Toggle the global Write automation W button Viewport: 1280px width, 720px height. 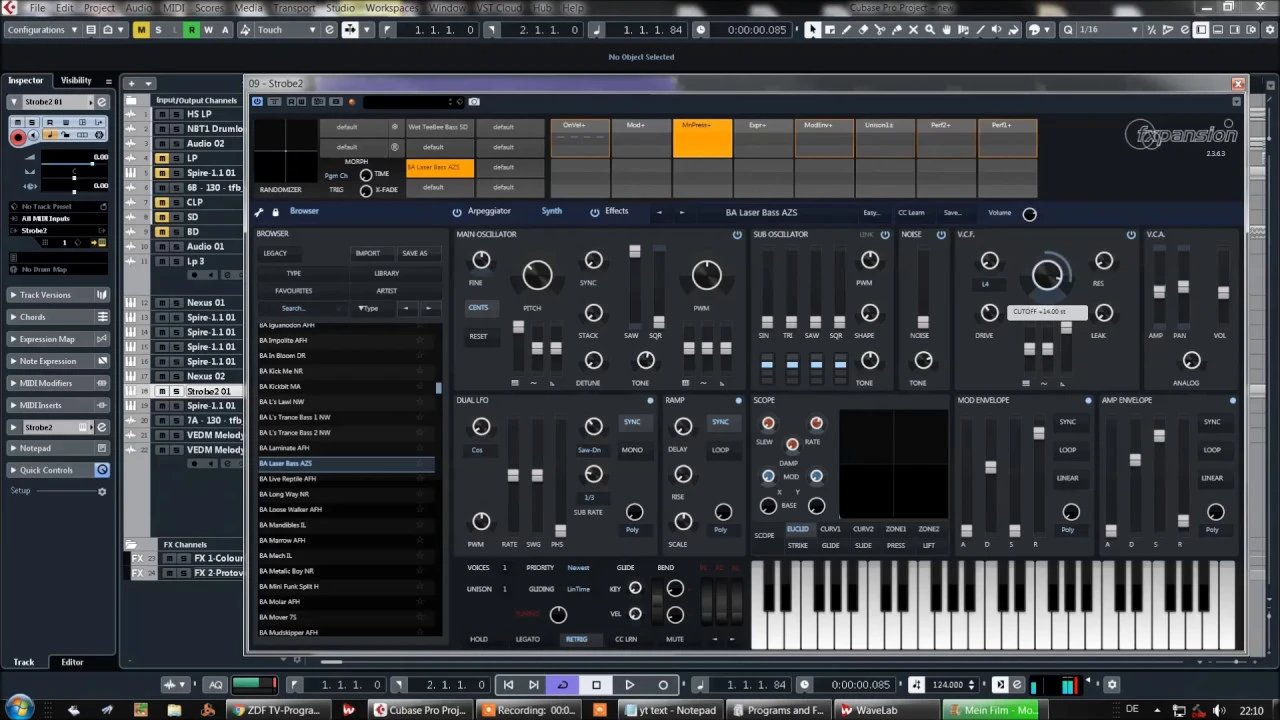click(x=208, y=30)
